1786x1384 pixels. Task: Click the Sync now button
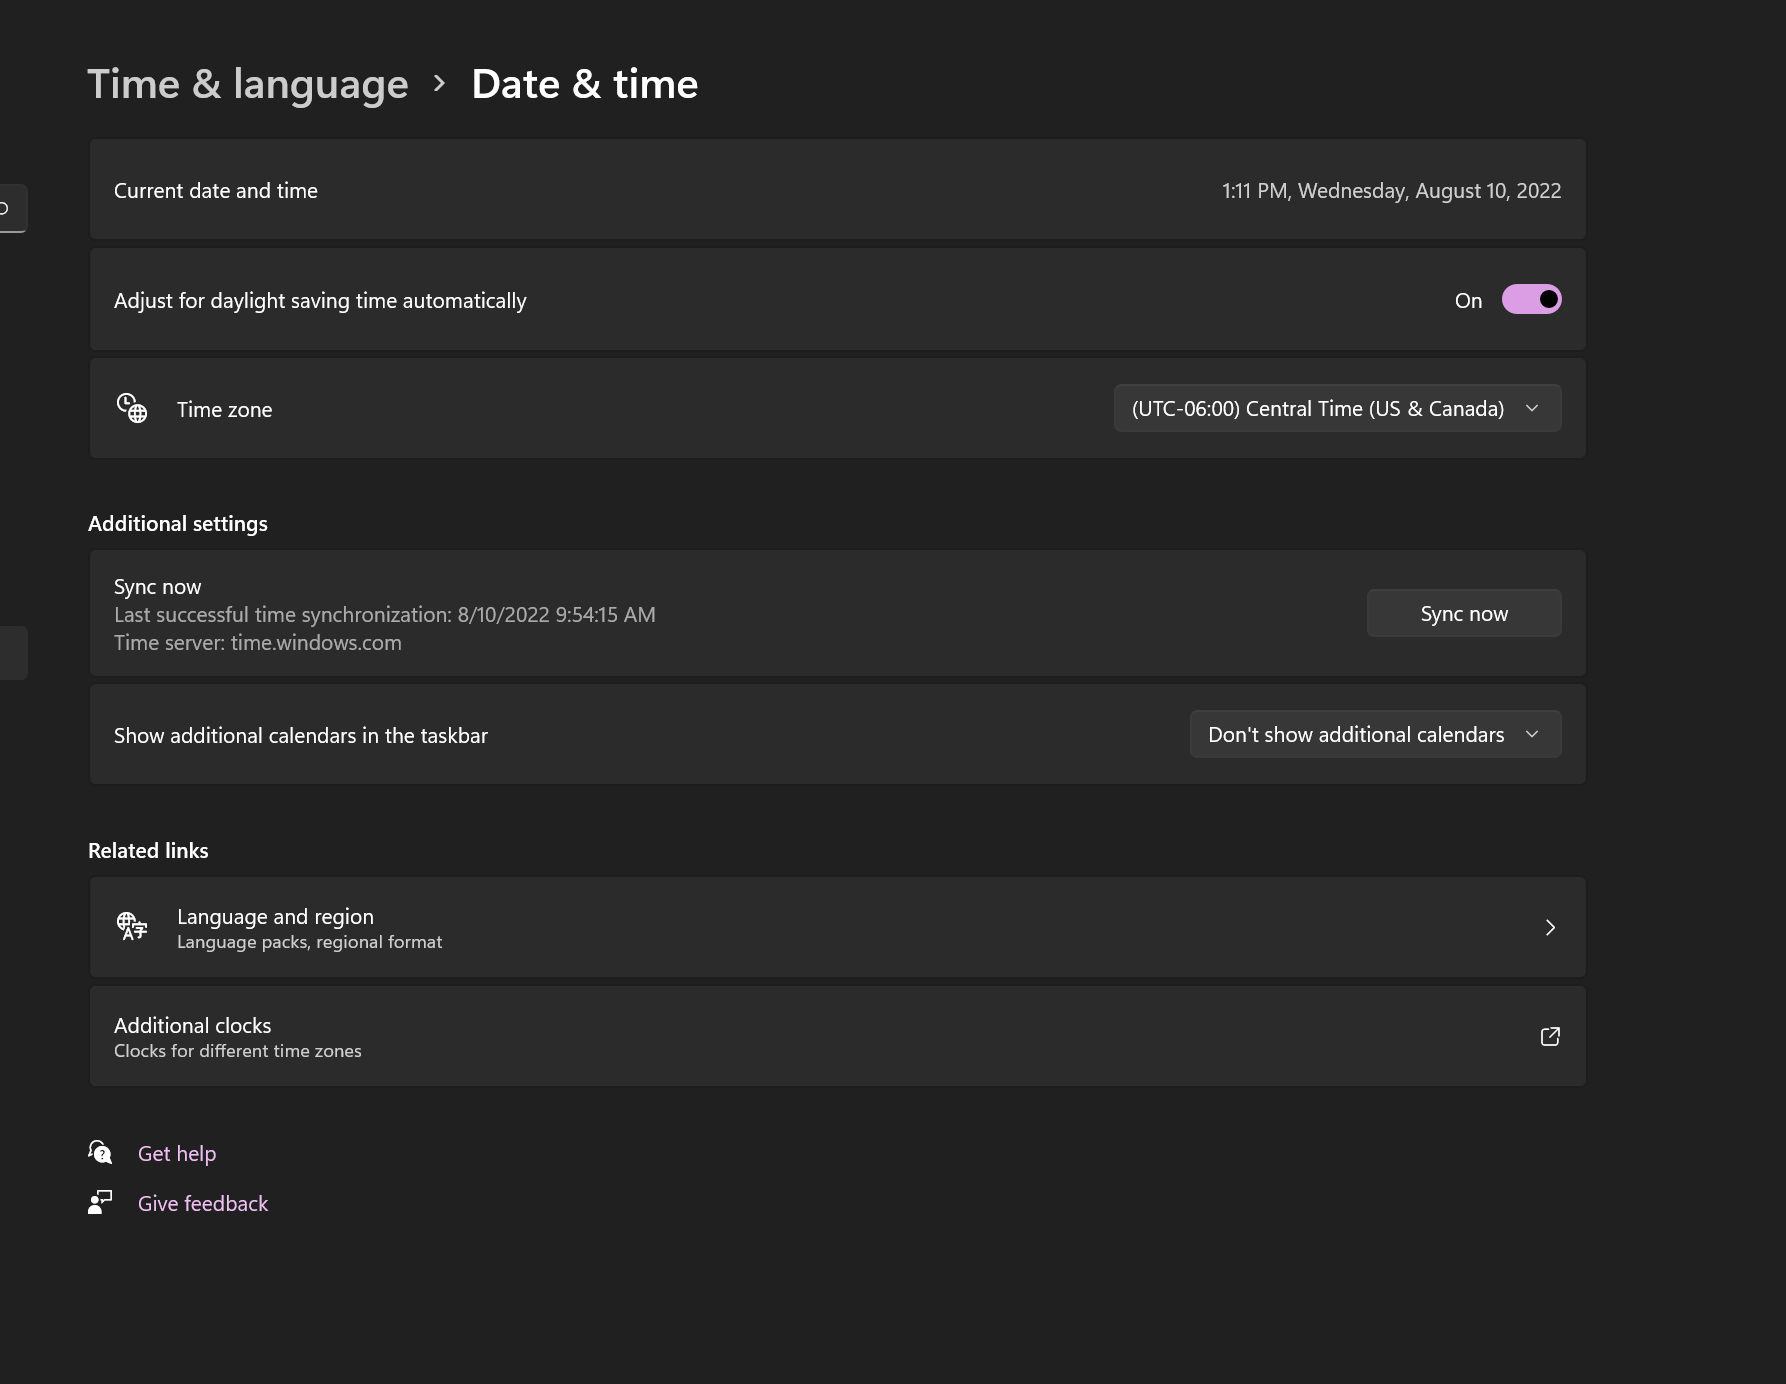1464,613
